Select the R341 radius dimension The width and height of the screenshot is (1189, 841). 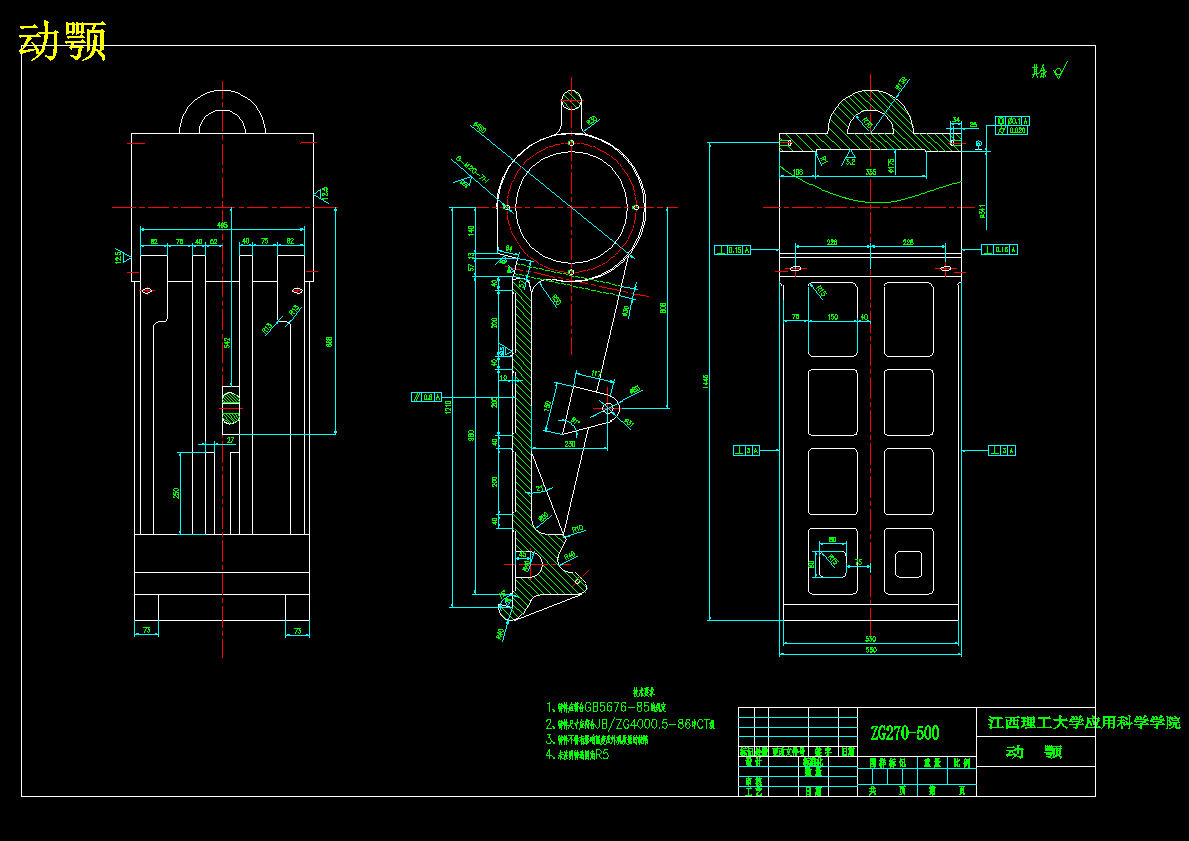tap(982, 212)
